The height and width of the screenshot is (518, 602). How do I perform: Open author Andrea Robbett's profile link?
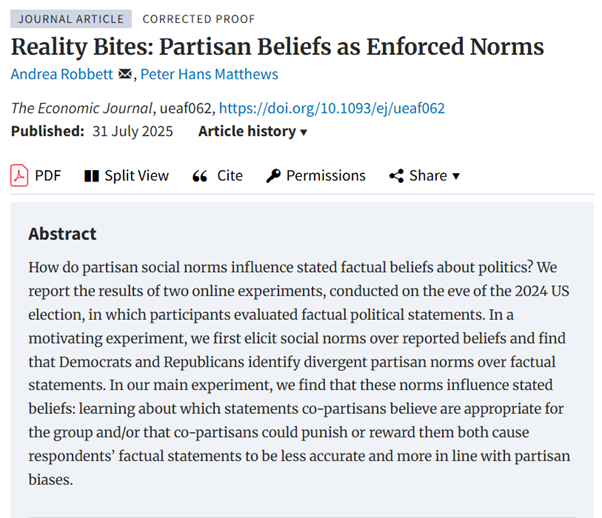click(x=62, y=74)
